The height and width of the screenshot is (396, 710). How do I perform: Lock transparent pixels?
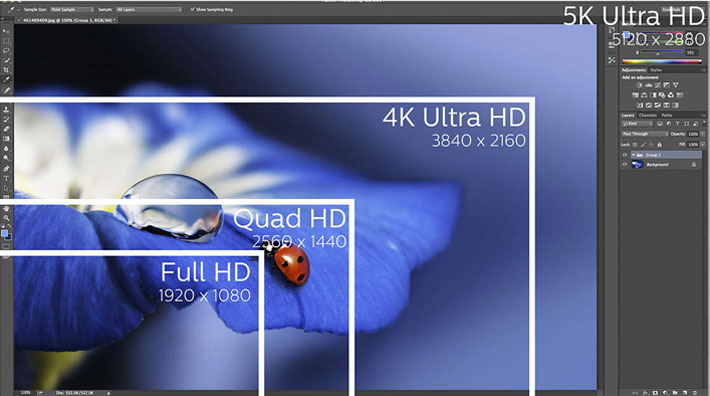click(635, 145)
